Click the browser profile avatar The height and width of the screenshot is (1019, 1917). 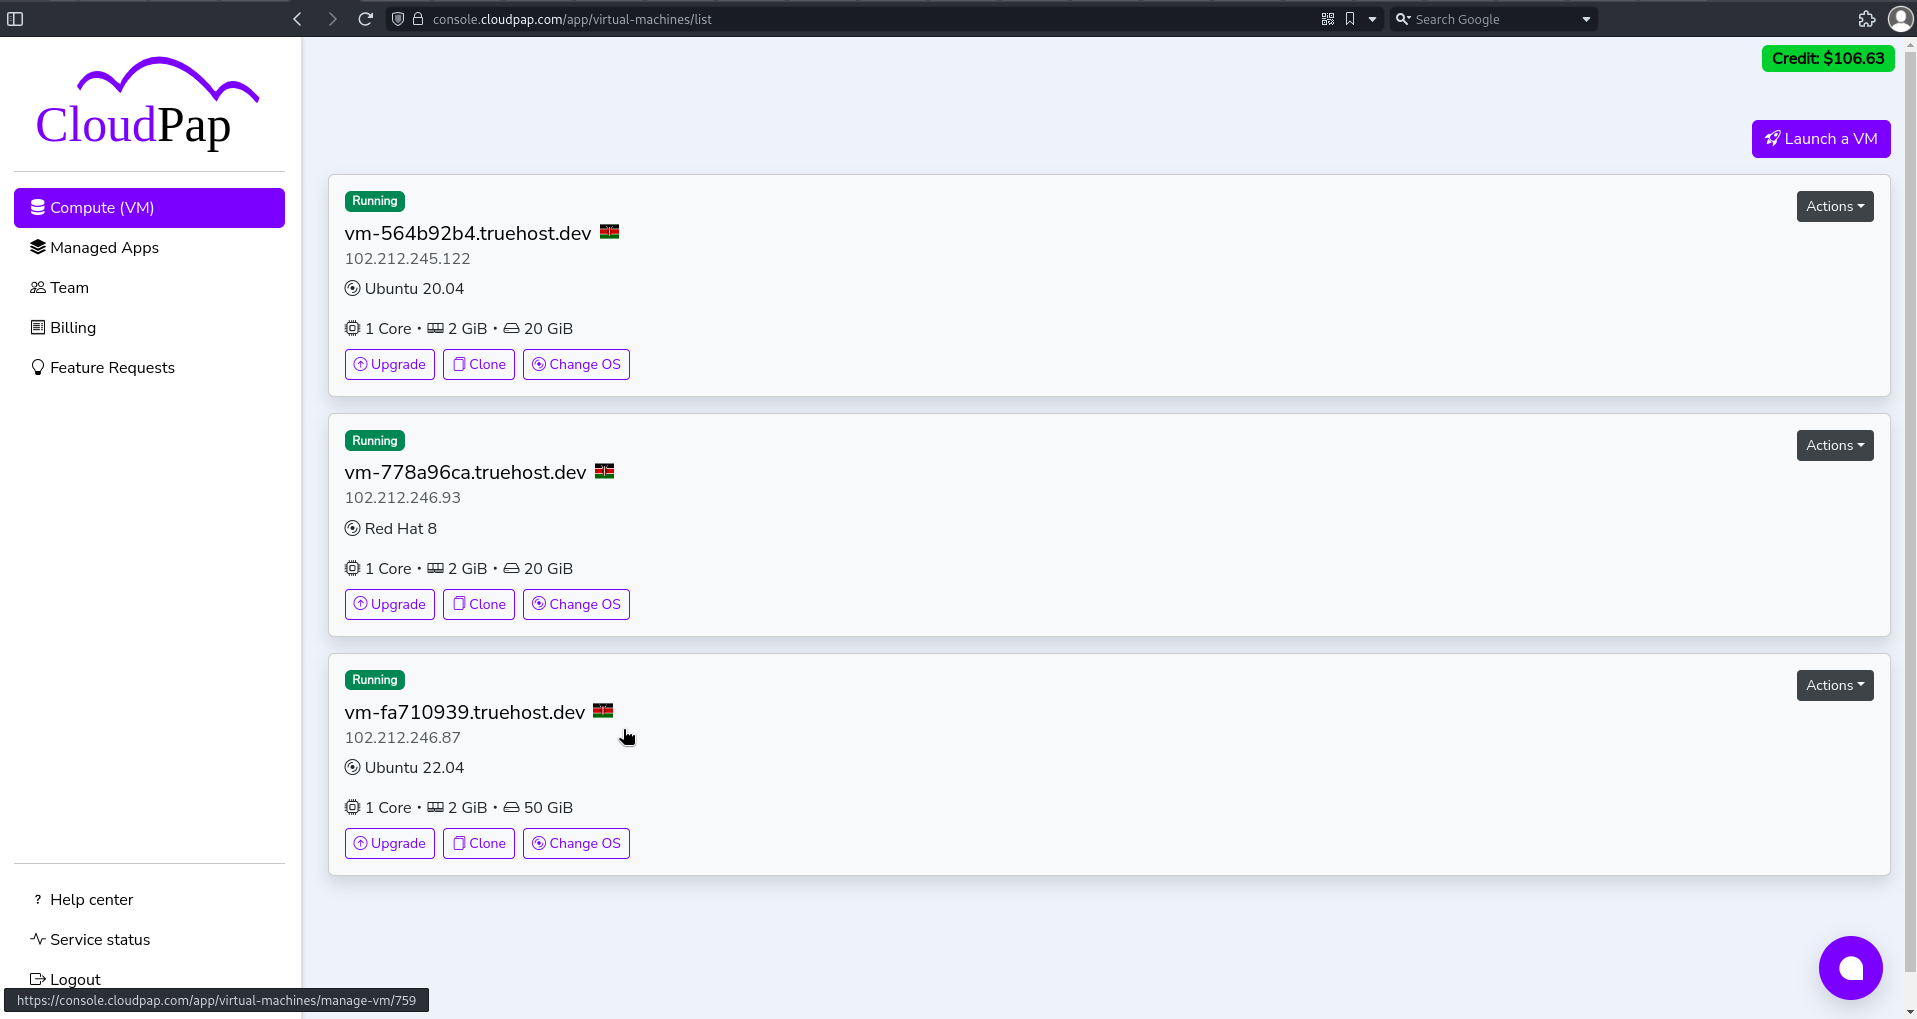[1900, 18]
